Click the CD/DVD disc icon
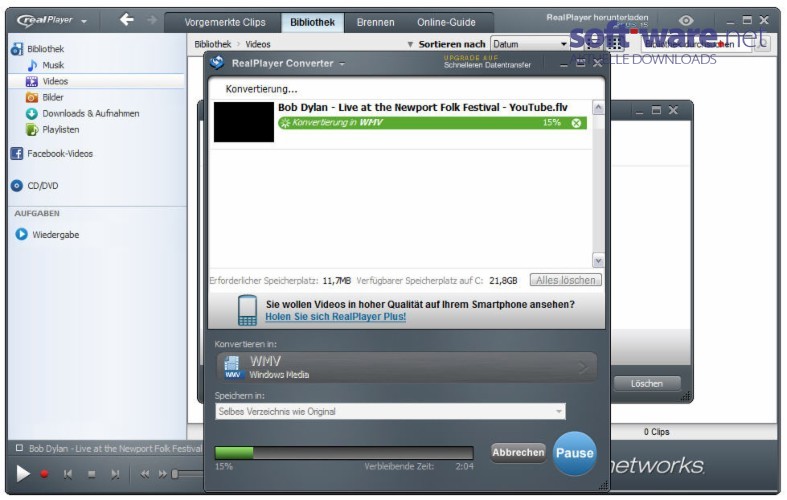Image resolution: width=787 pixels, height=500 pixels. (17, 186)
